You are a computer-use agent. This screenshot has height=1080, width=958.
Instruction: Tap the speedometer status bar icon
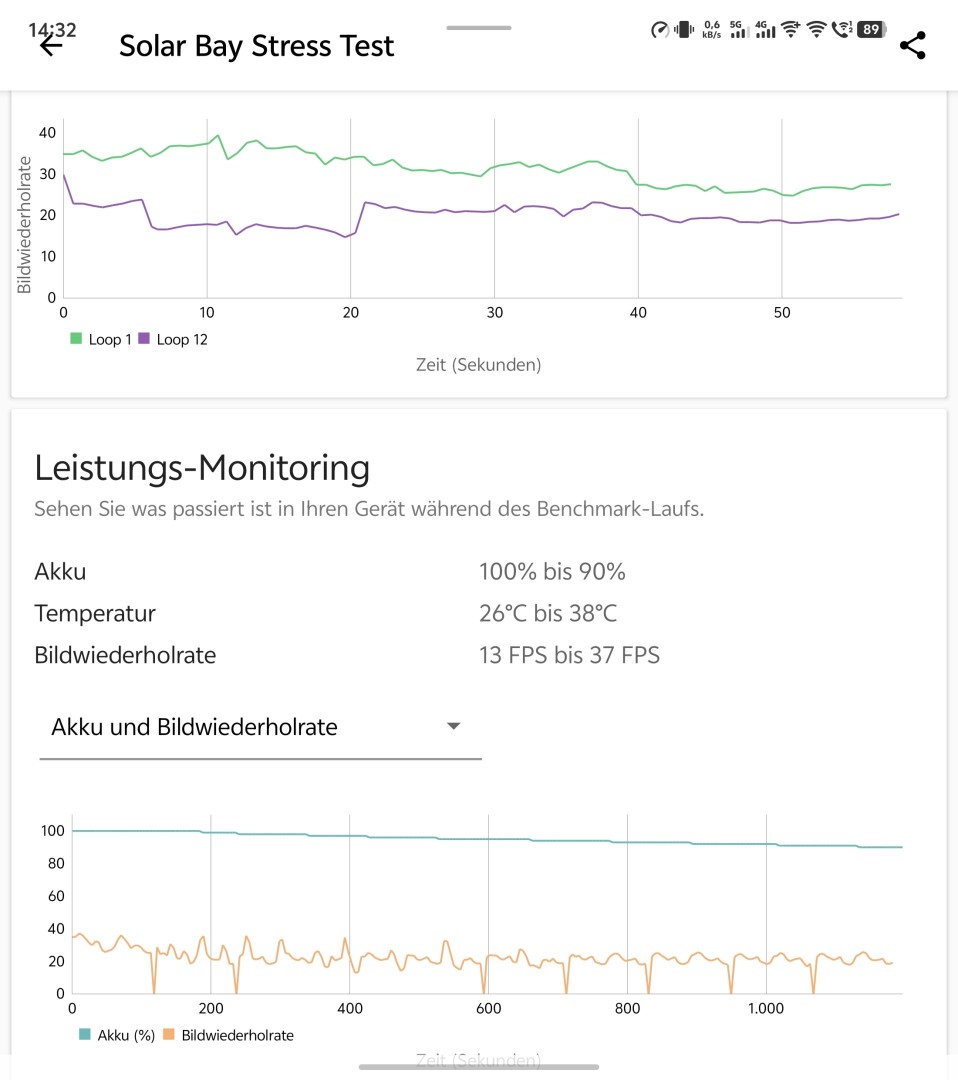659,30
